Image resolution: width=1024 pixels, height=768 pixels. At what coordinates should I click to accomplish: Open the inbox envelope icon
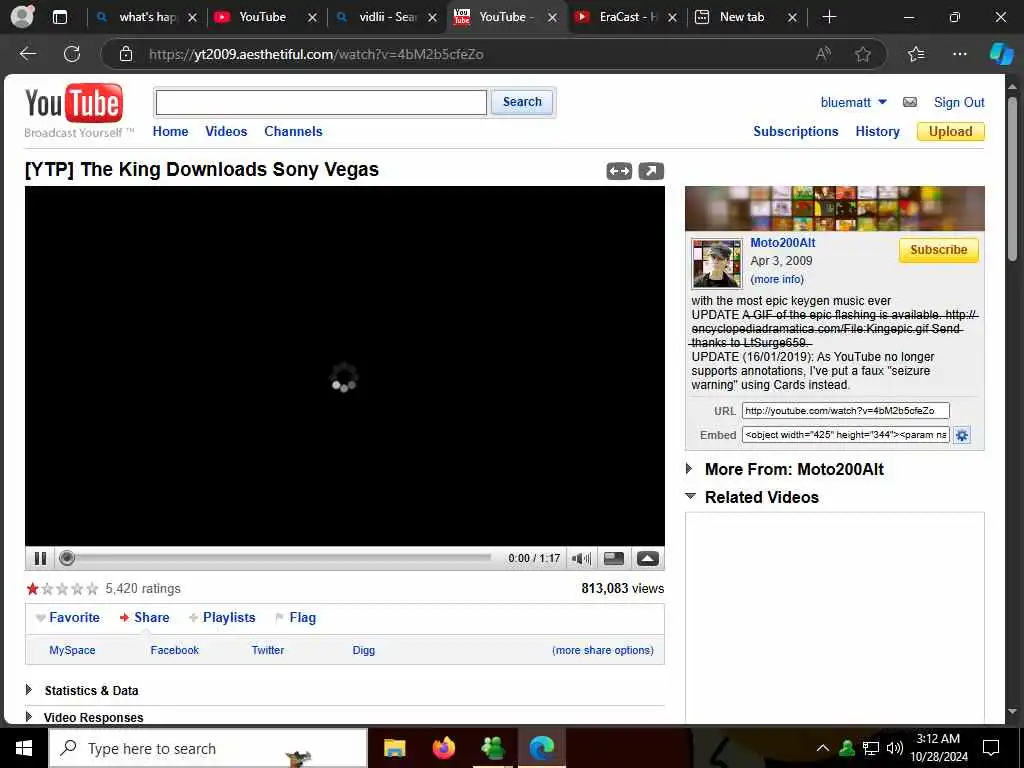click(x=910, y=102)
